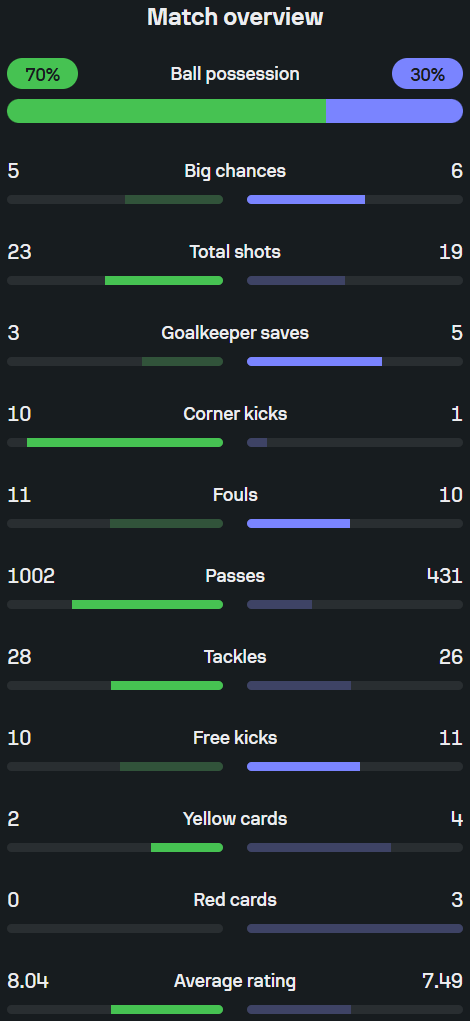The width and height of the screenshot is (470, 1021).
Task: Select the Tackles stat label
Action: coord(235,656)
